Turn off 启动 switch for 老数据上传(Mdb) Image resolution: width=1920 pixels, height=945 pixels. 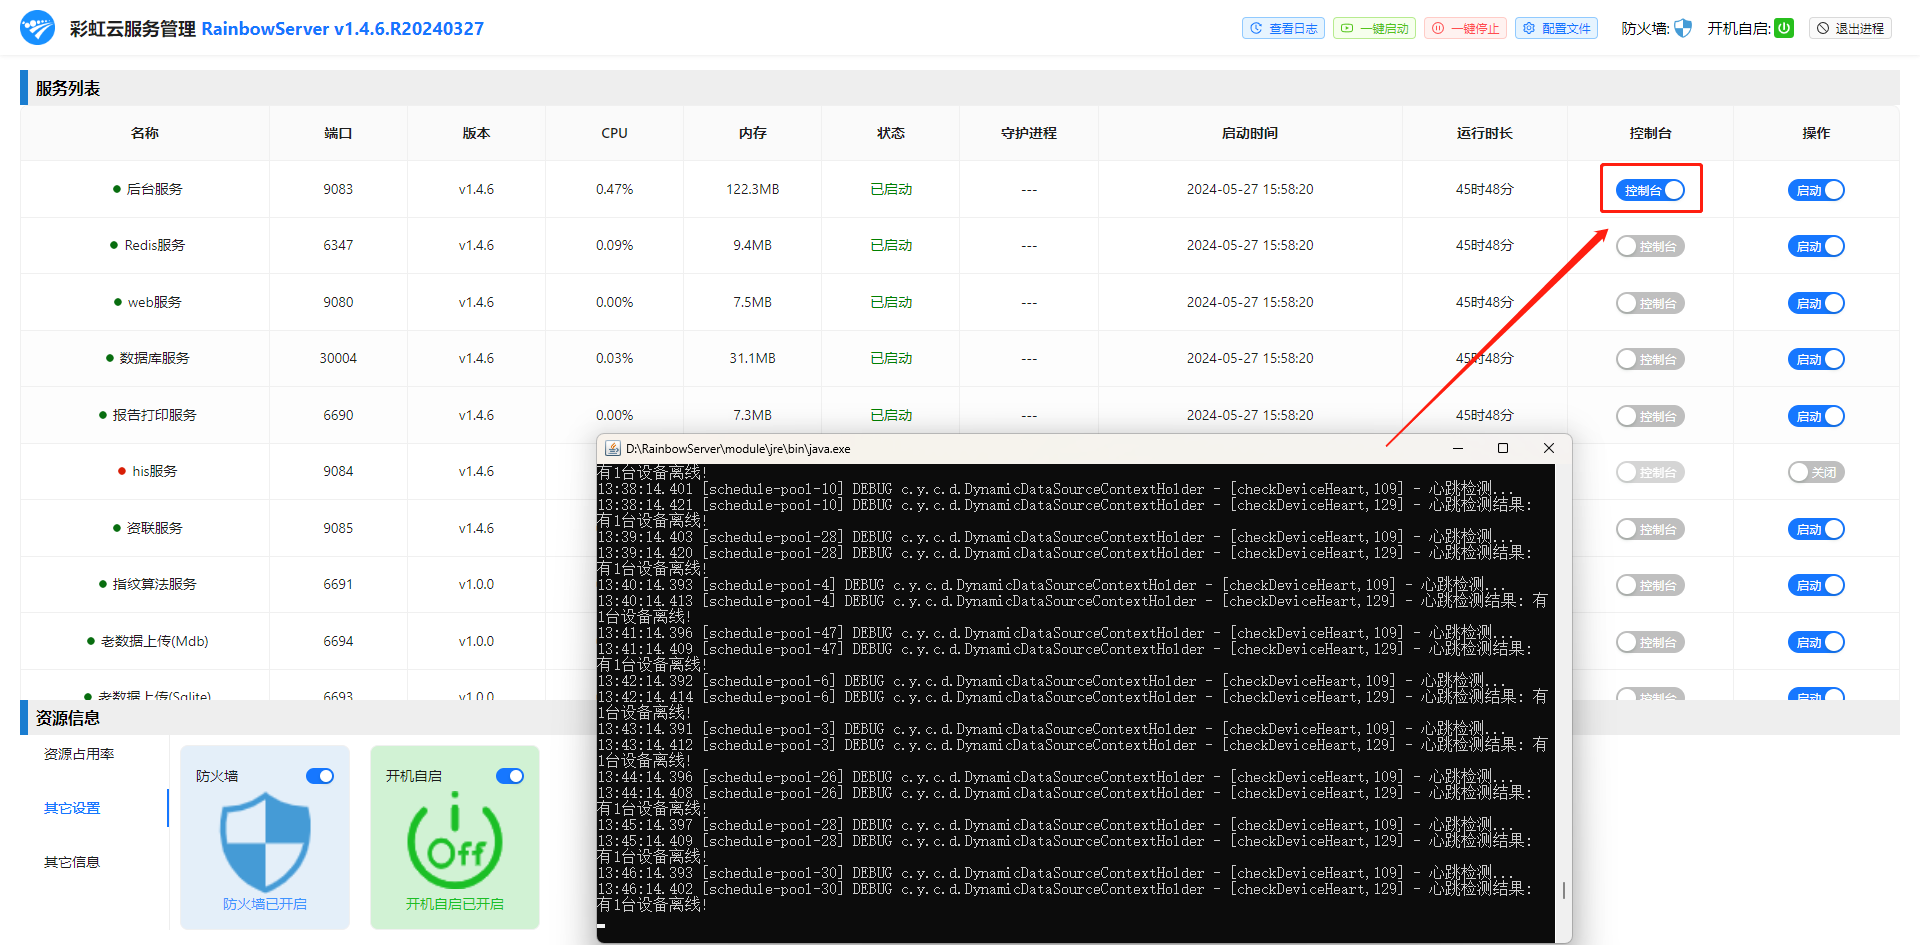[x=1816, y=642]
